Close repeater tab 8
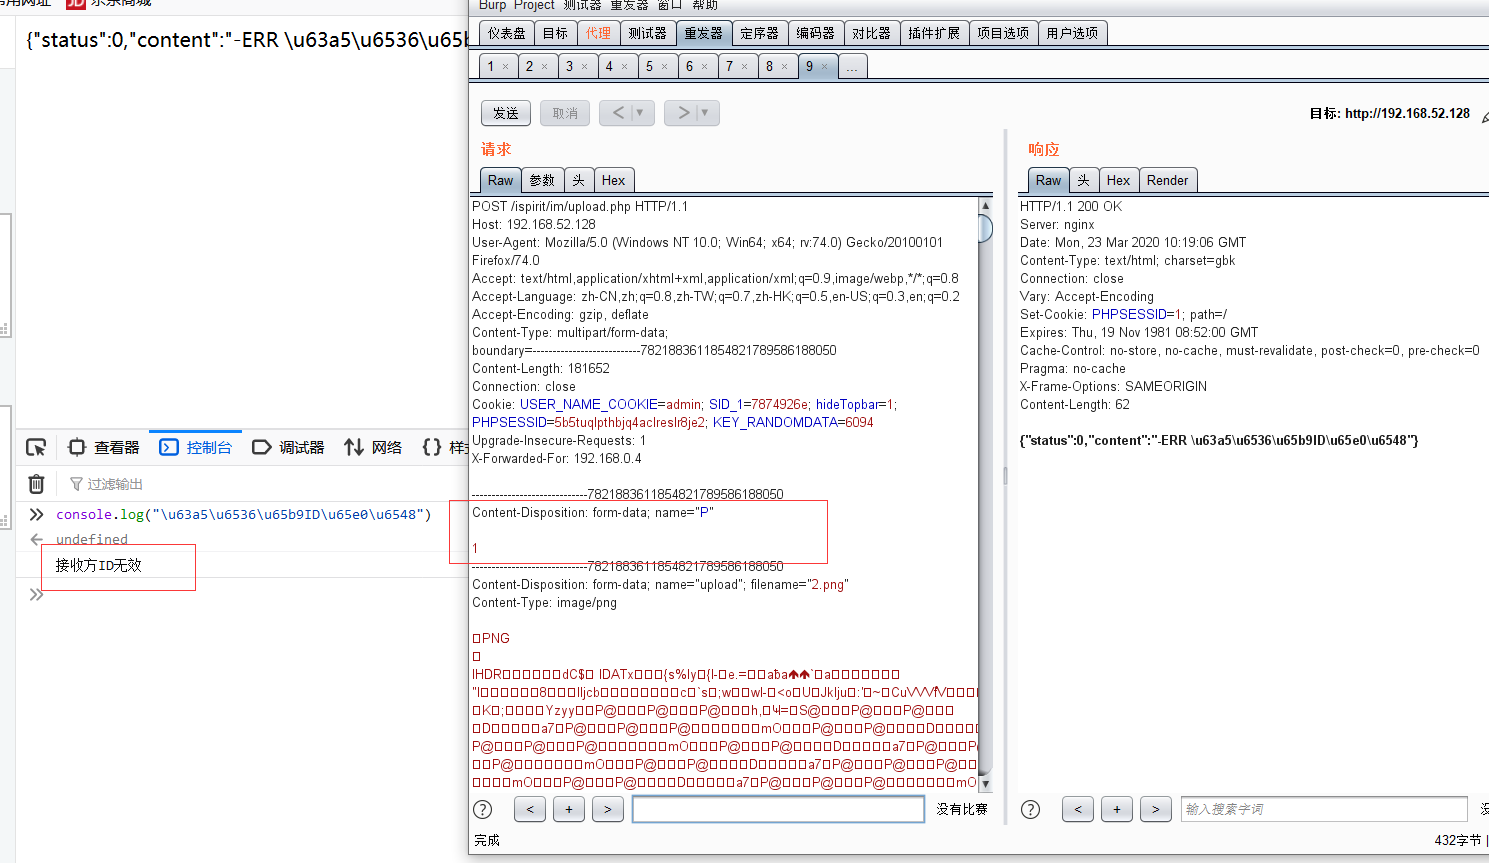Image resolution: width=1489 pixels, height=863 pixels. click(x=784, y=67)
